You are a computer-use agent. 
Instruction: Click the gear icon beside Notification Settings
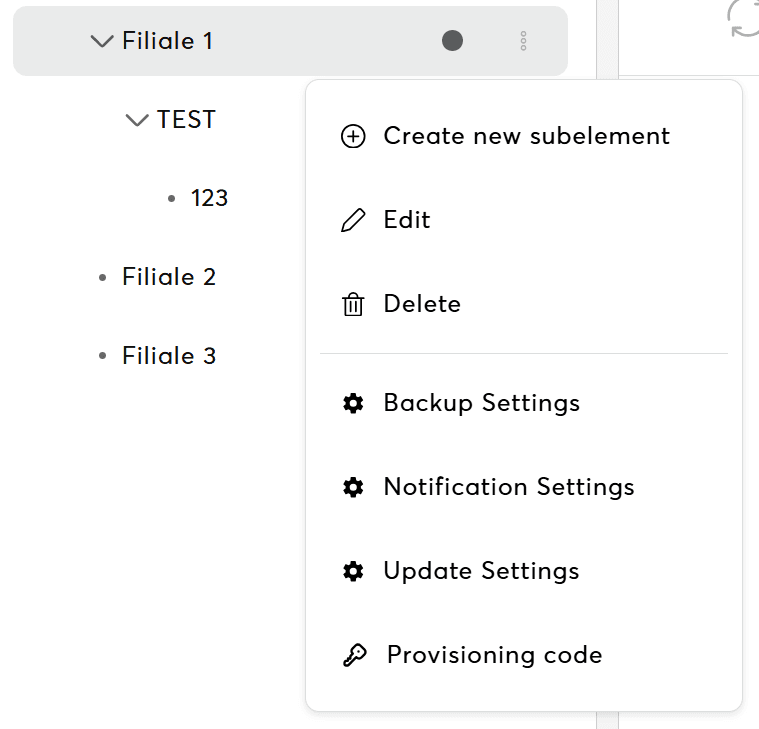(353, 487)
